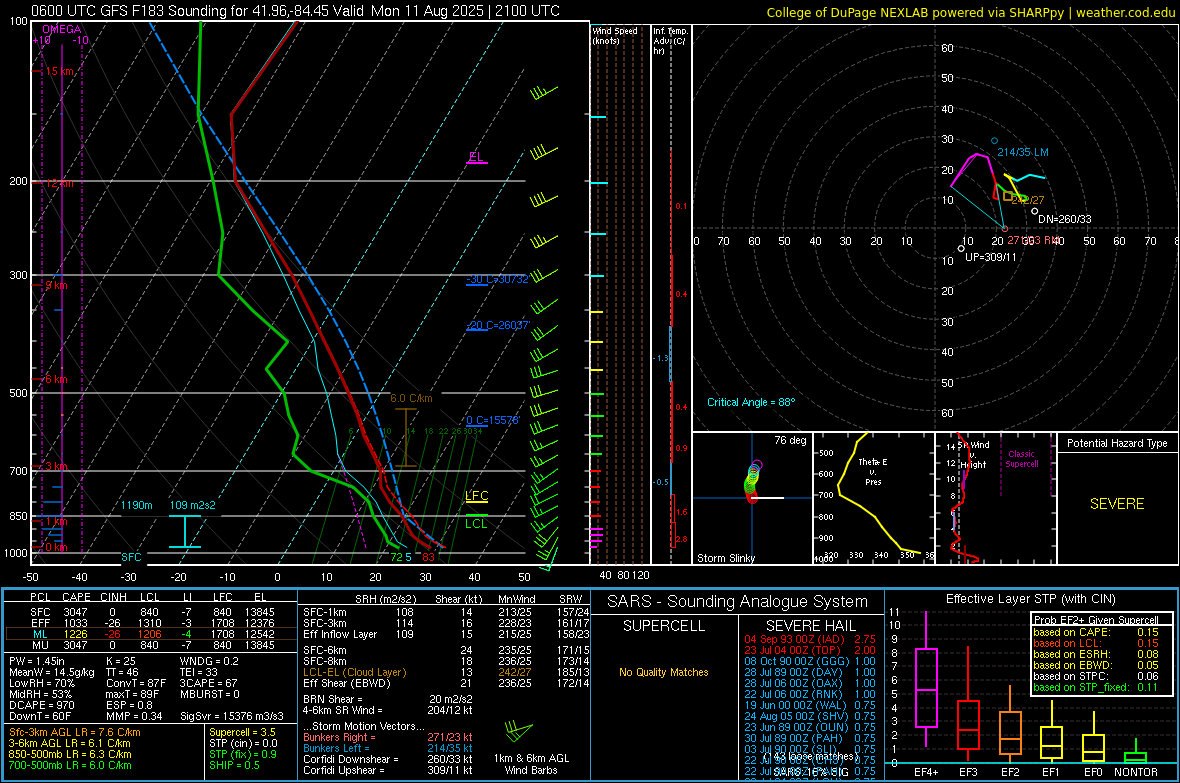Click the 1190m effective inflow base label
1180x783 pixels.
point(137,505)
